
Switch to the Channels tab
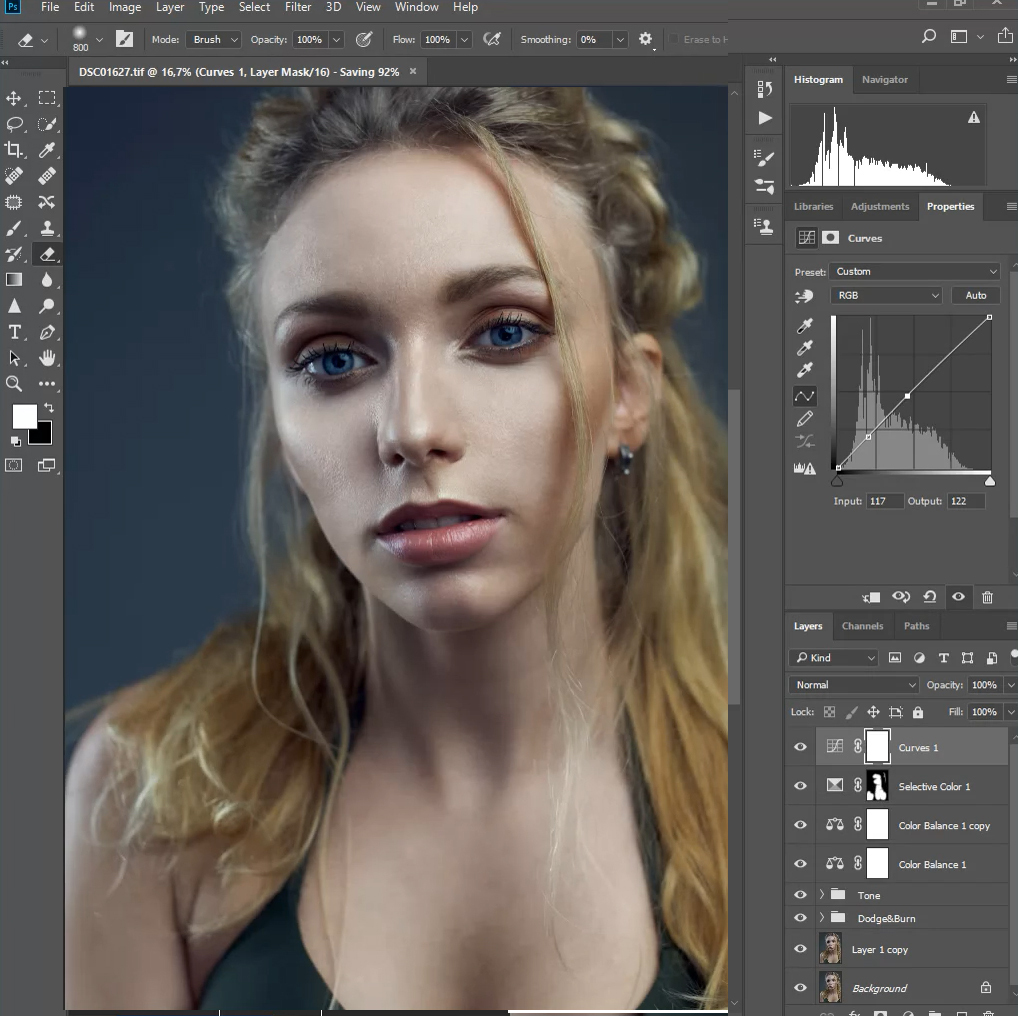[x=862, y=626]
